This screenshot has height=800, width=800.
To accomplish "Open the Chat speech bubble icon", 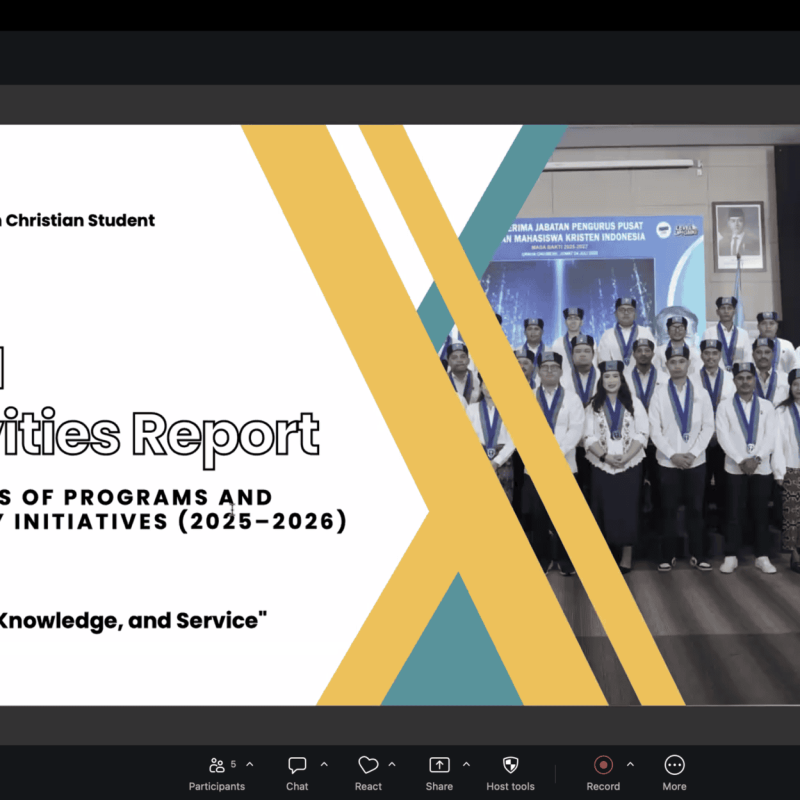I will pyautogui.click(x=297, y=765).
